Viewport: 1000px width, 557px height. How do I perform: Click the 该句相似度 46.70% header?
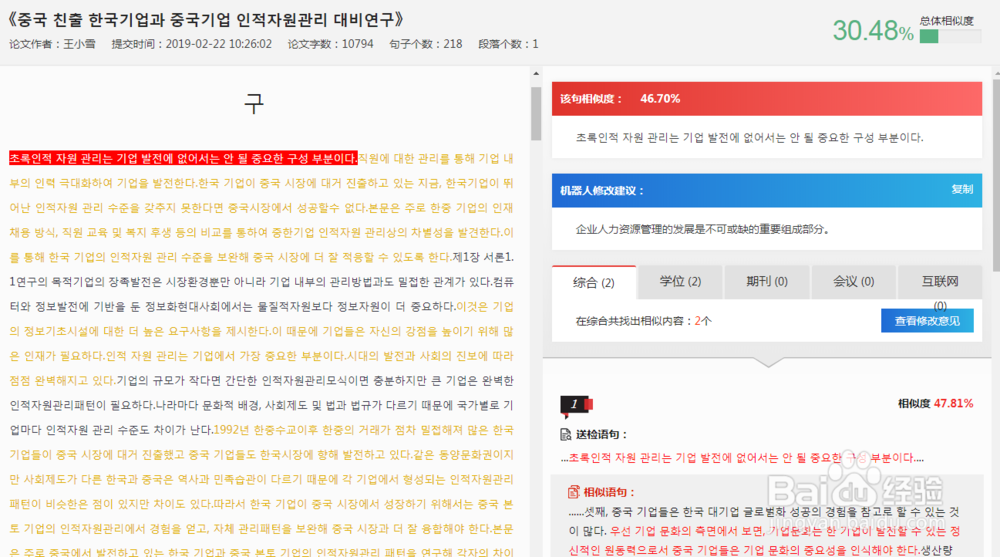click(x=767, y=99)
